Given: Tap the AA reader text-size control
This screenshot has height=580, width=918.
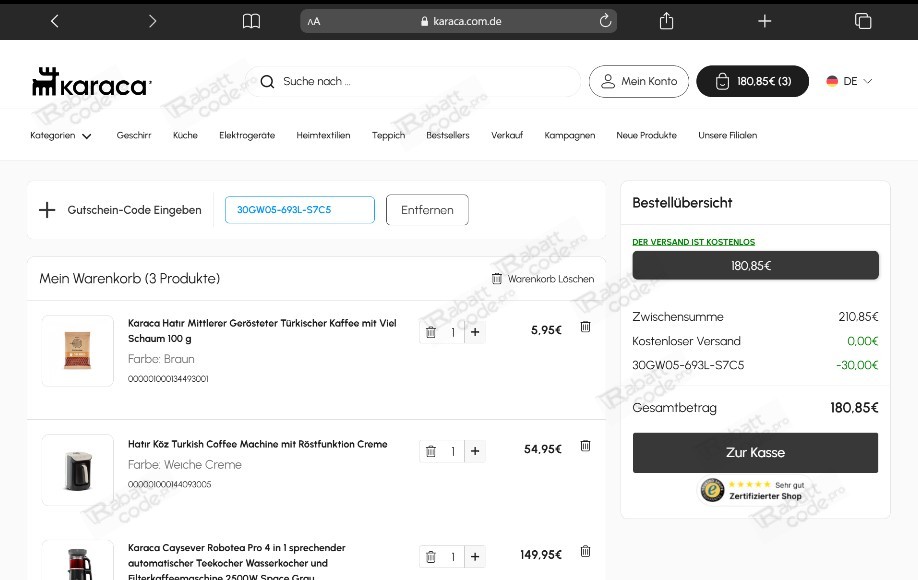Looking at the screenshot, I should click(x=314, y=22).
